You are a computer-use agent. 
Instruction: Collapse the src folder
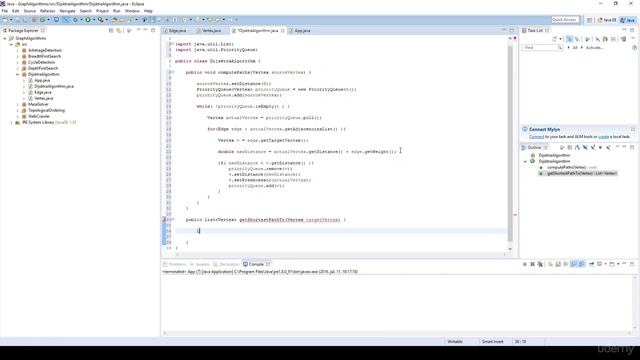11,44
